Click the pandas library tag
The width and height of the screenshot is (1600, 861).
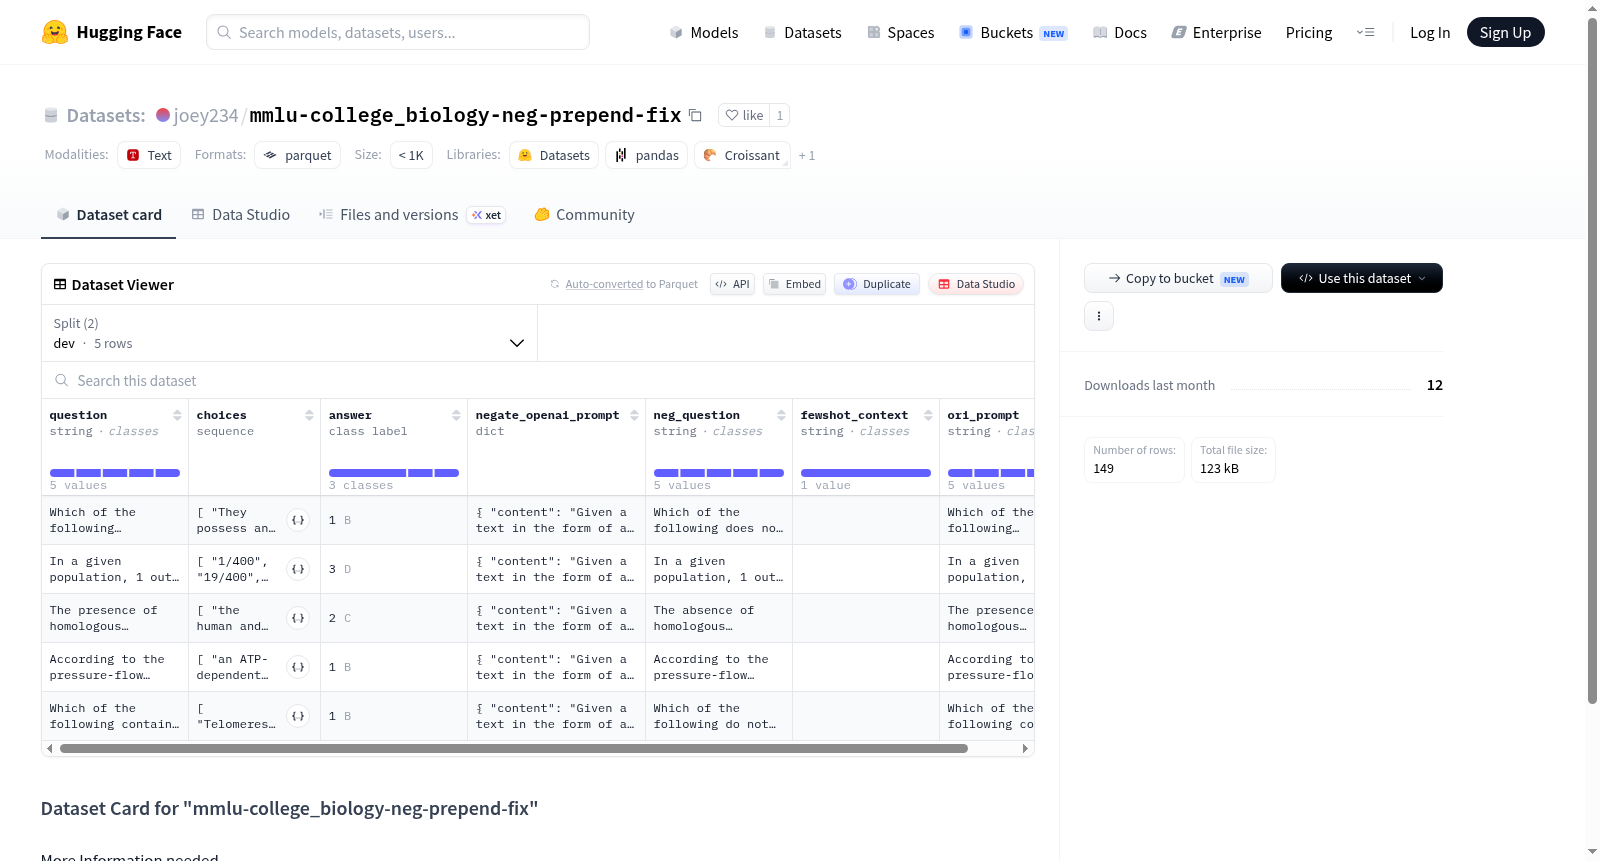click(x=646, y=155)
